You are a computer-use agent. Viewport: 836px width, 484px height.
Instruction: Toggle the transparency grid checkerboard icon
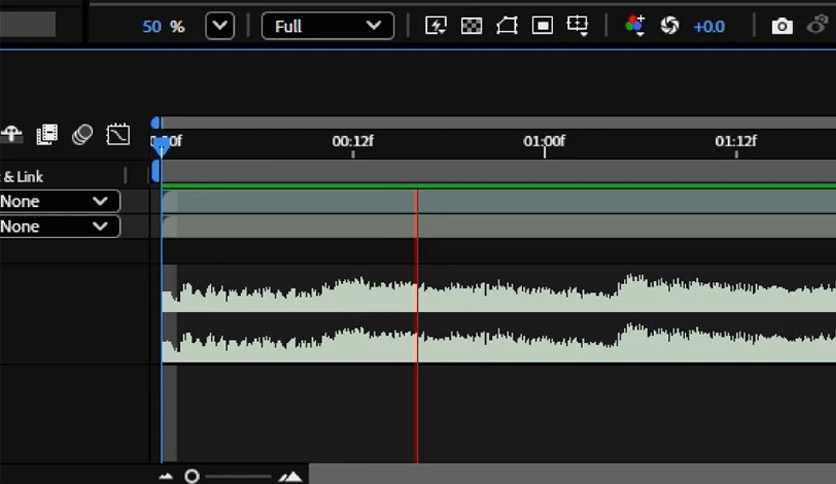pyautogui.click(x=471, y=26)
